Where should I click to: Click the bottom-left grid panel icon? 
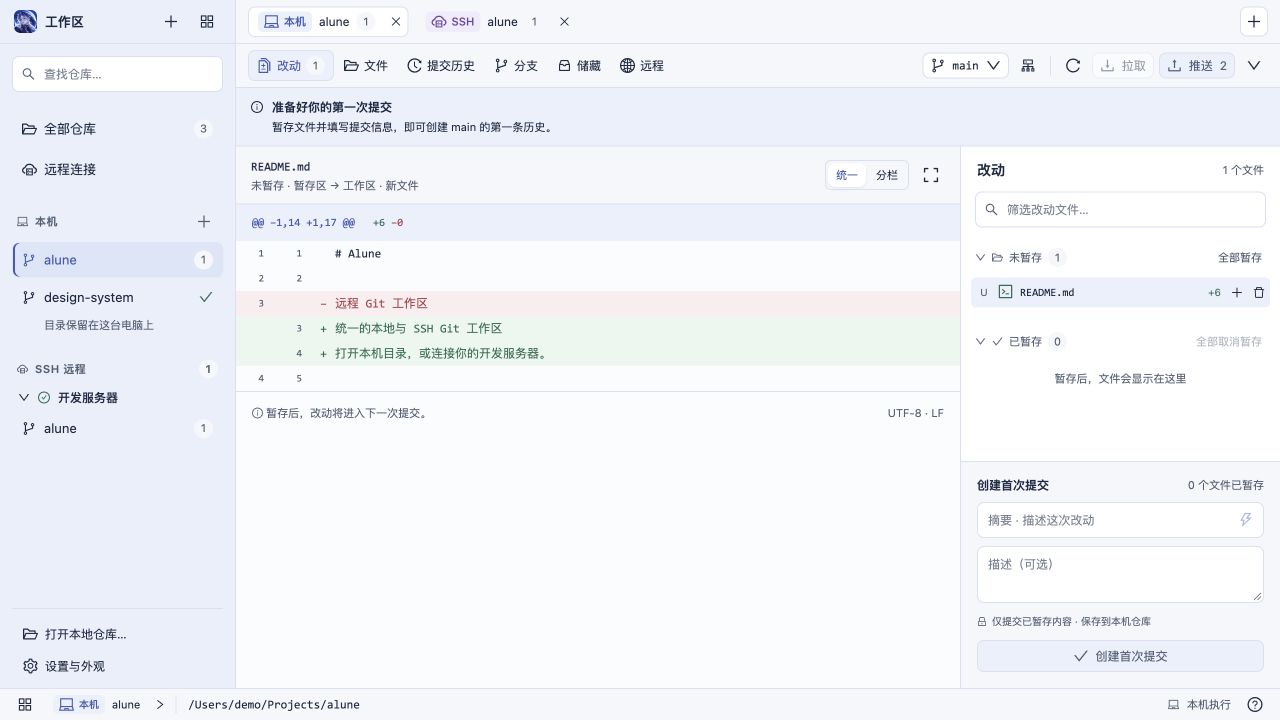click(25, 705)
